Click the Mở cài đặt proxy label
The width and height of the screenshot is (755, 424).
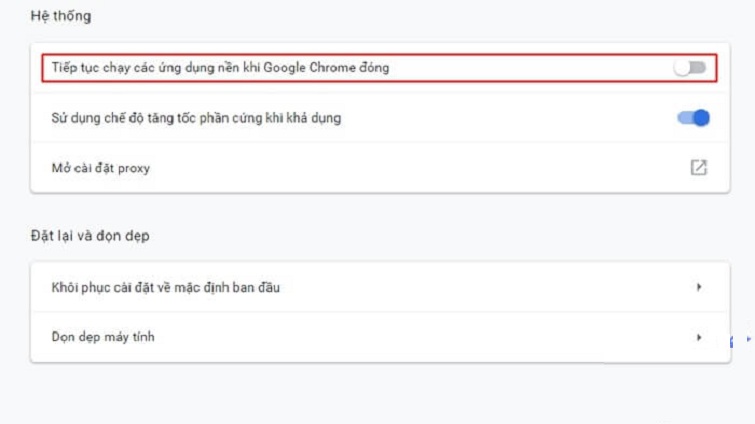(101, 168)
